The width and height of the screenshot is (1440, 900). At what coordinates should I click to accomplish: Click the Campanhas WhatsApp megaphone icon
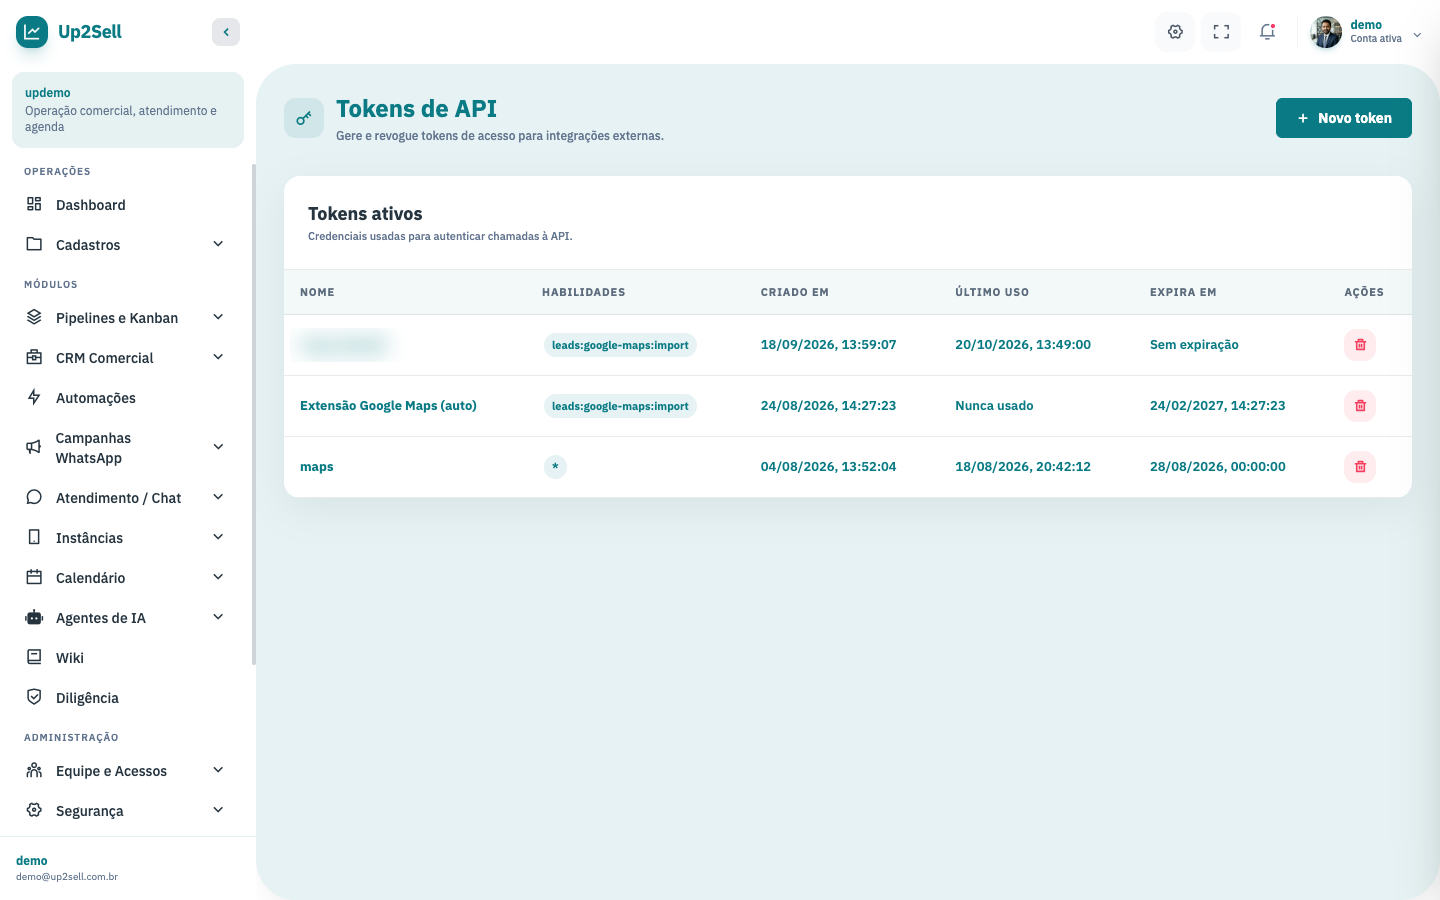34,447
